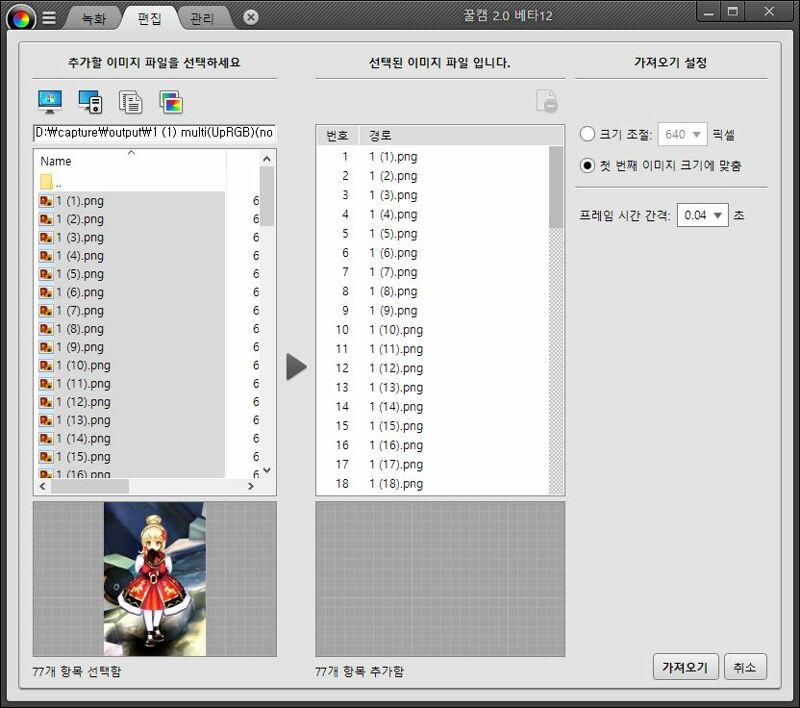
Task: Select file 1 (6).png in browser list
Action: [x=131, y=293]
